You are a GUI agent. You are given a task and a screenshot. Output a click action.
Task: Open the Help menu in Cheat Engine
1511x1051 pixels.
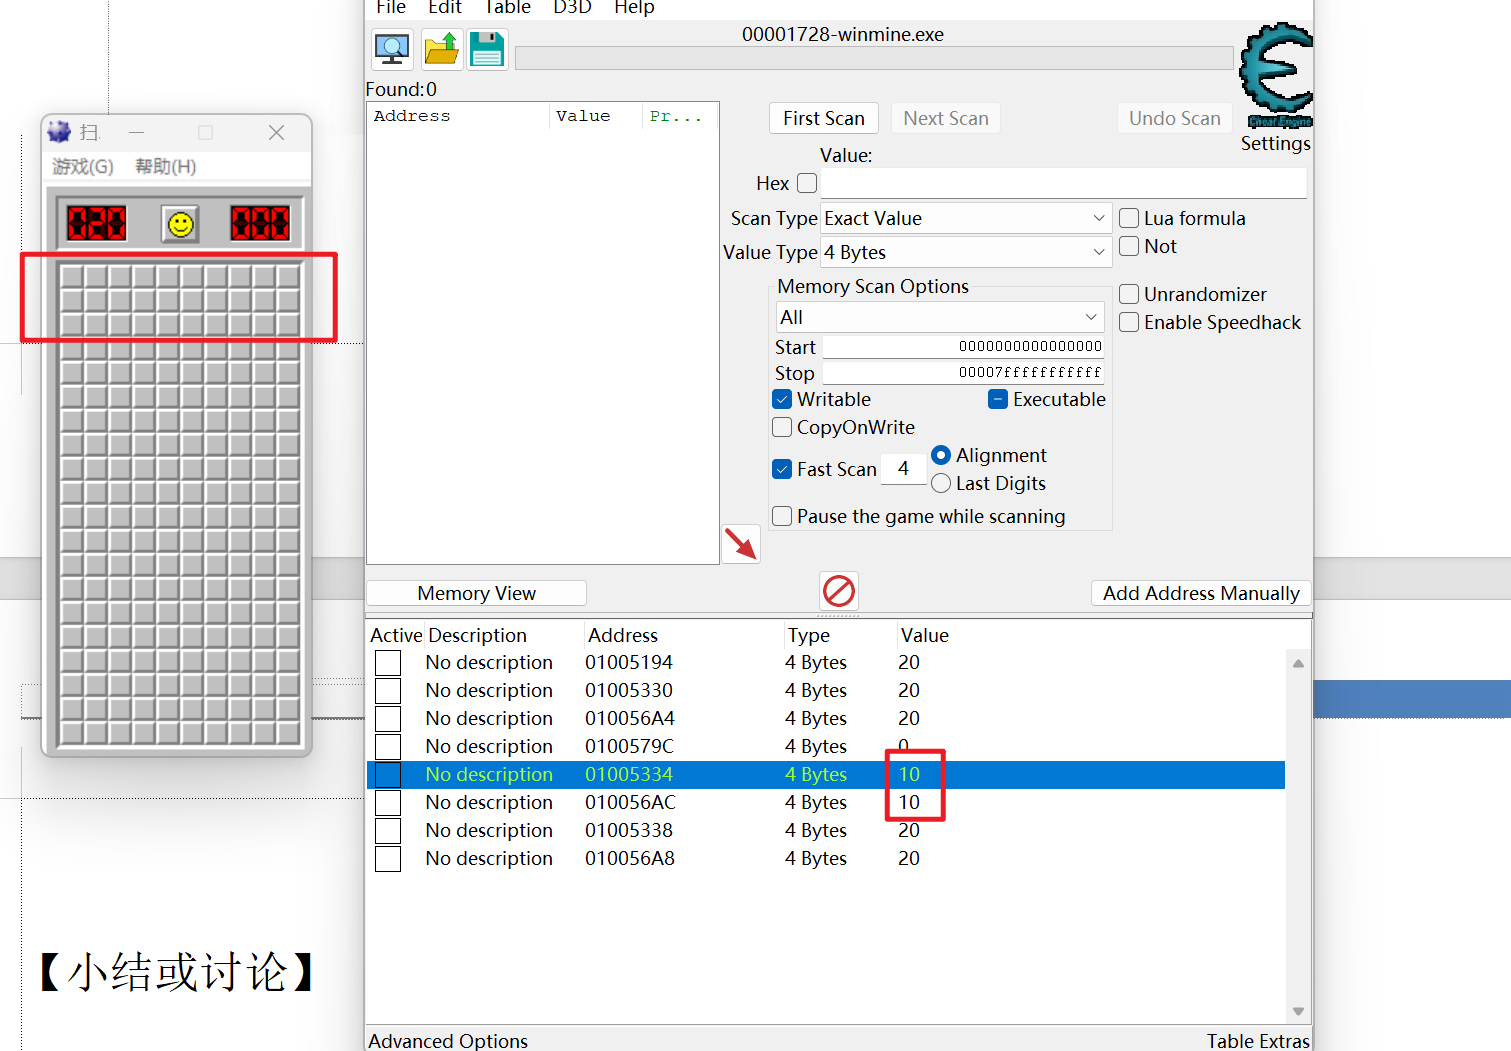(634, 8)
